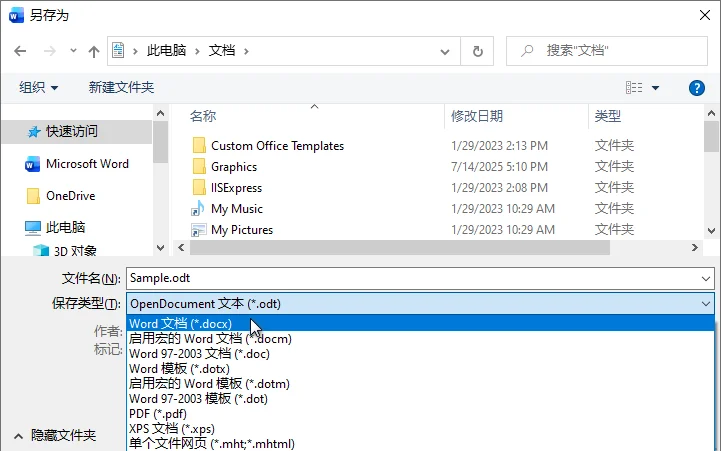Go up one folder level
Viewport: 721px width, 451px height.
pos(94,51)
